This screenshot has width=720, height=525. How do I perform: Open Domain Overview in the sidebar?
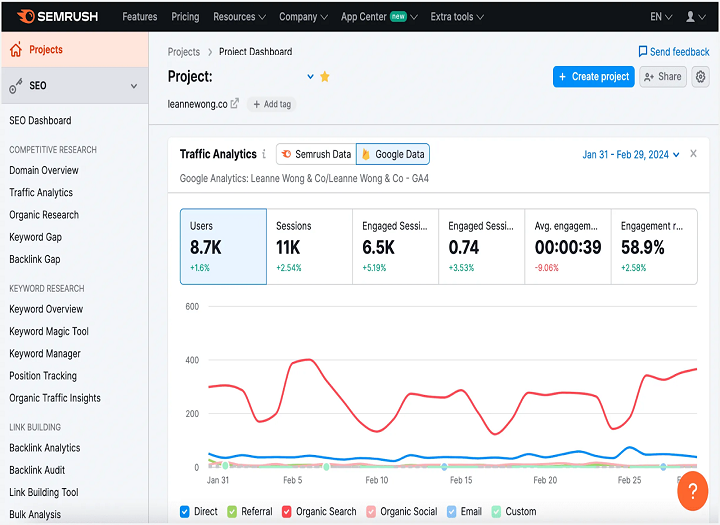point(44,170)
